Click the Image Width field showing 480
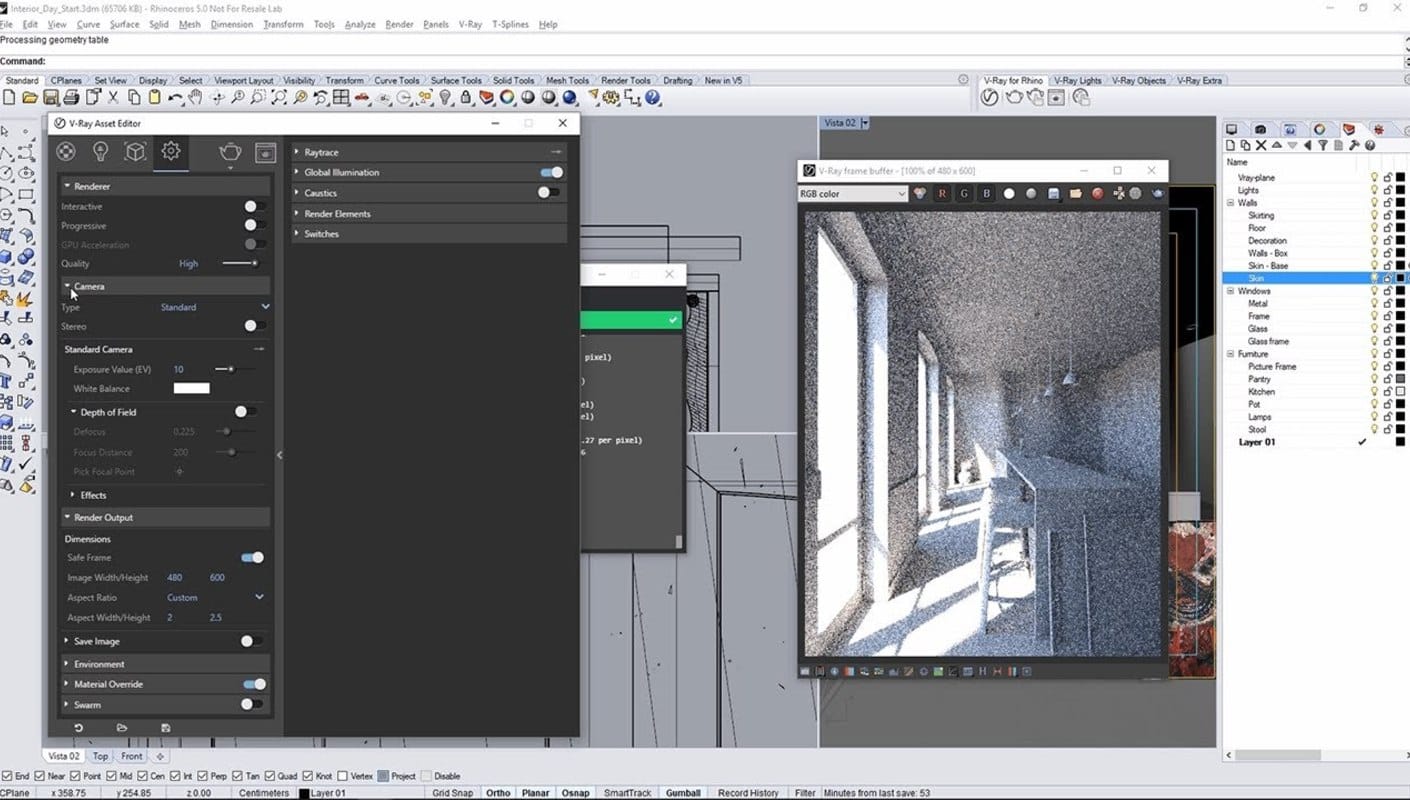 pos(175,577)
